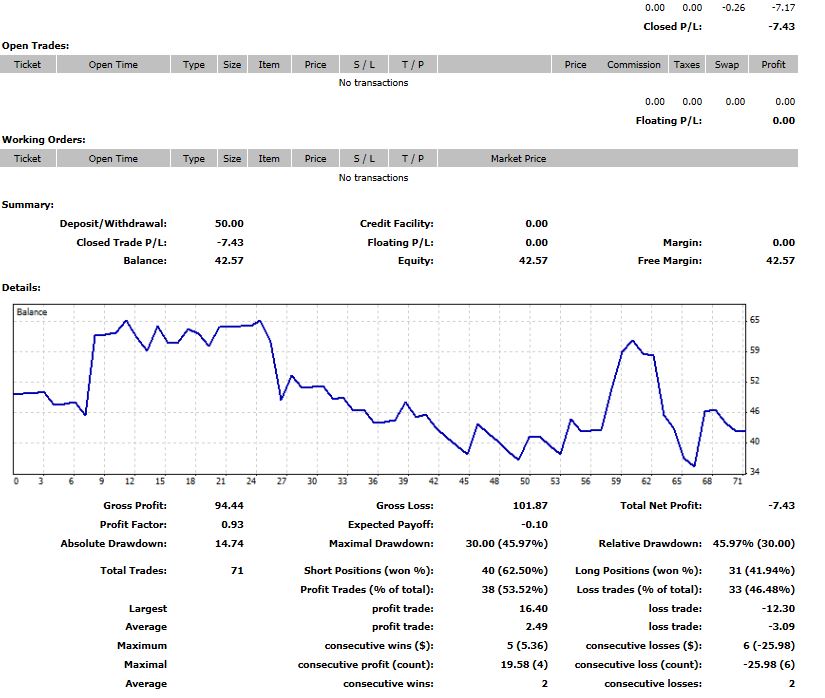The image size is (825, 698).
Task: Select the T / P header in Working Orders
Action: point(412,158)
